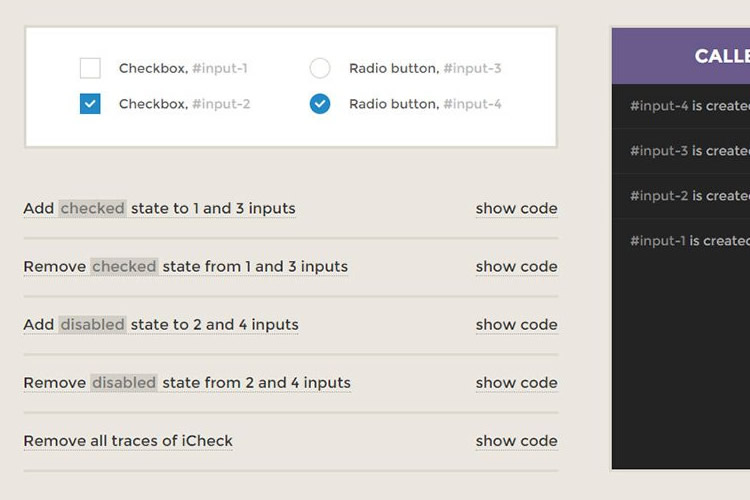Click 'Remove all traces of iCheck' link
Screen dimensions: 750x500
pos(128,441)
